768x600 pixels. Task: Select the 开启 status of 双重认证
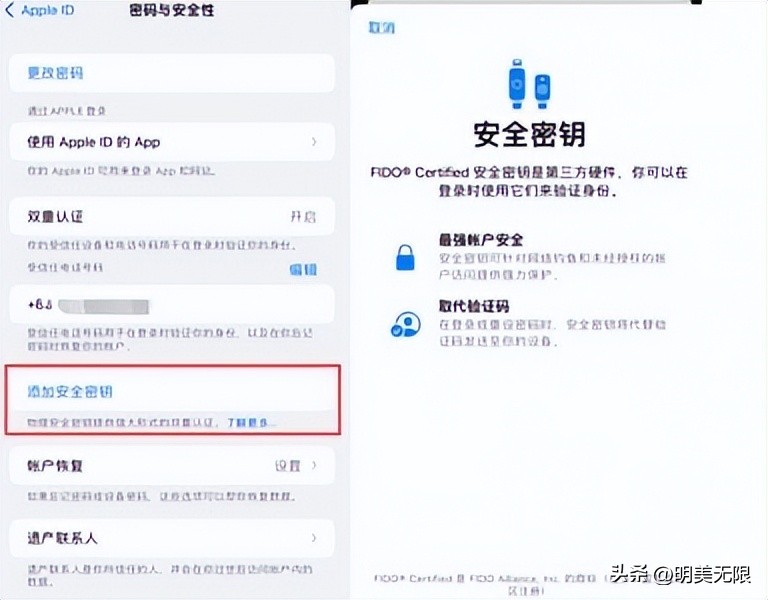303,216
